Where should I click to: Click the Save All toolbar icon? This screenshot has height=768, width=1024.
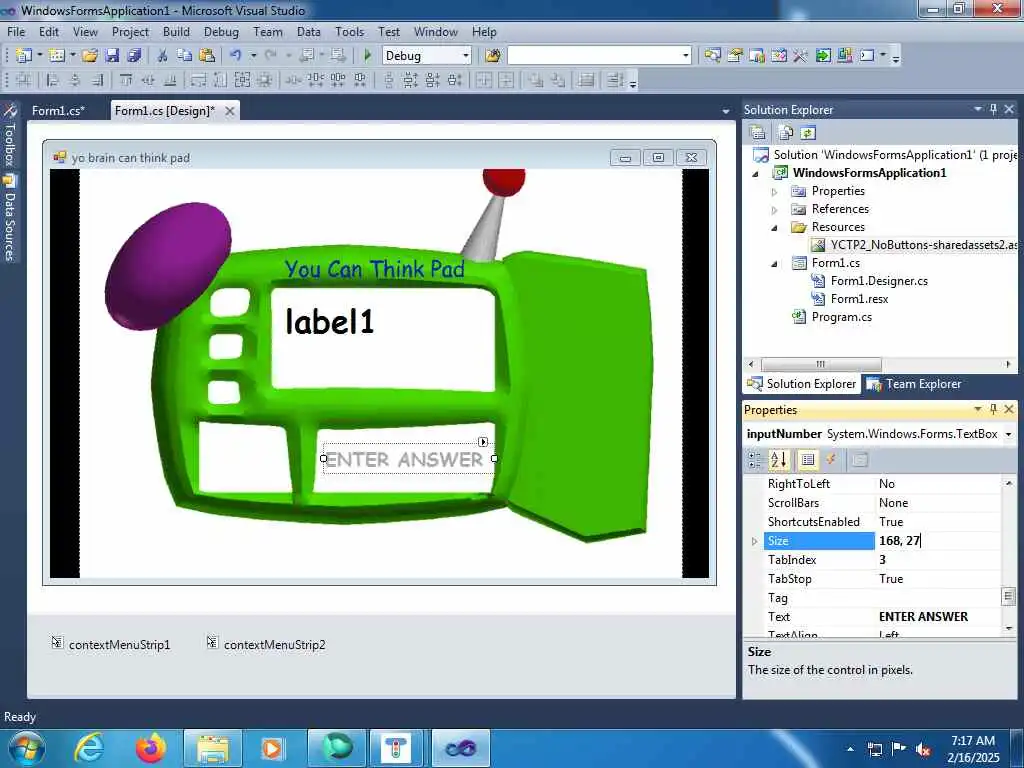coord(135,56)
